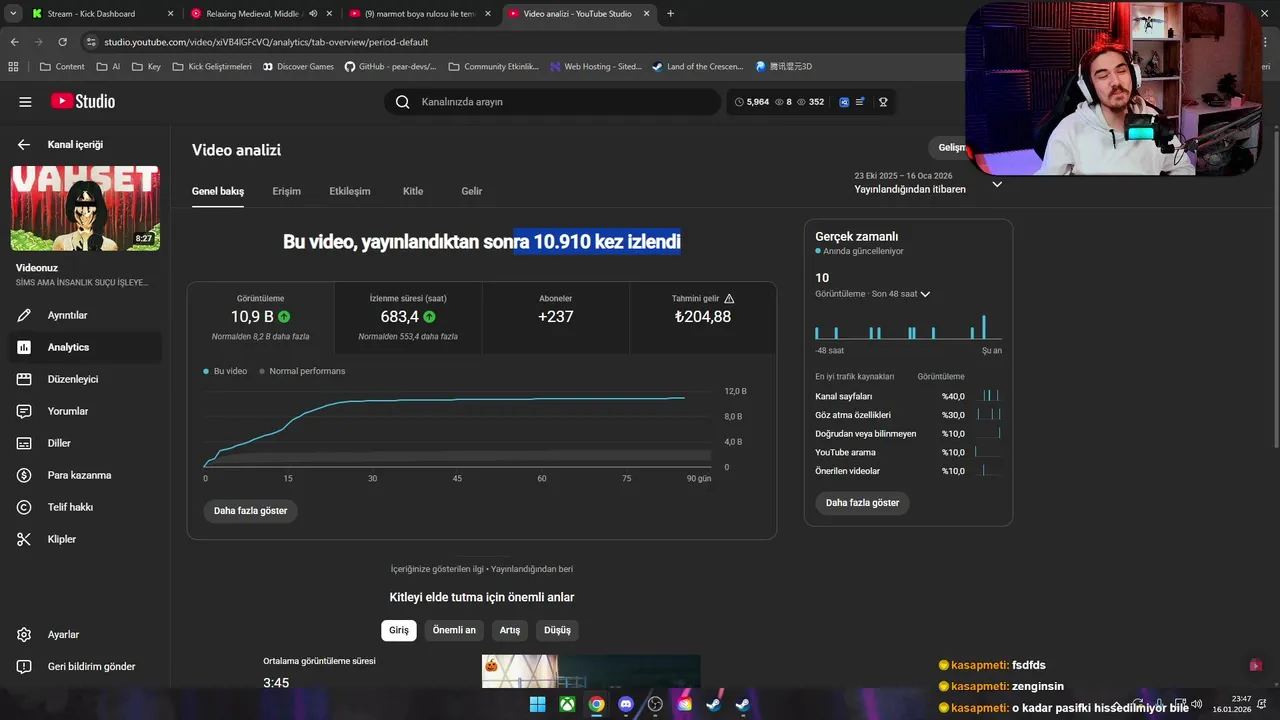1280x720 pixels.
Task: Open Web Hosting bookmark
Action: [x=596, y=67]
